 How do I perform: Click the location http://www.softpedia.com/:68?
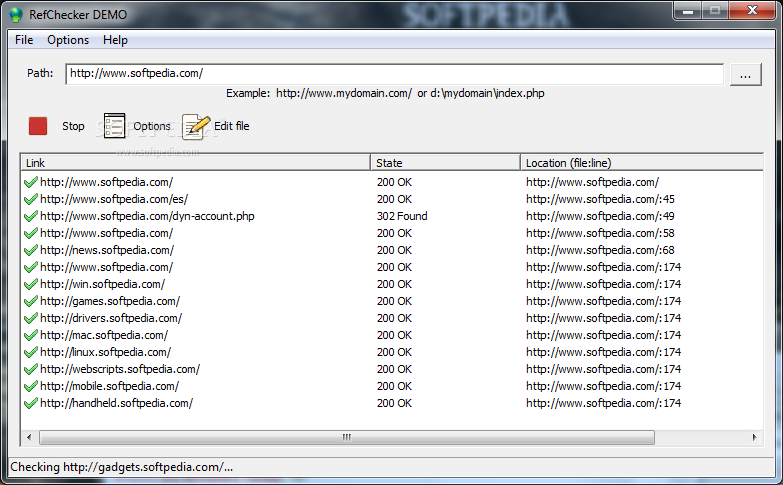[600, 250]
